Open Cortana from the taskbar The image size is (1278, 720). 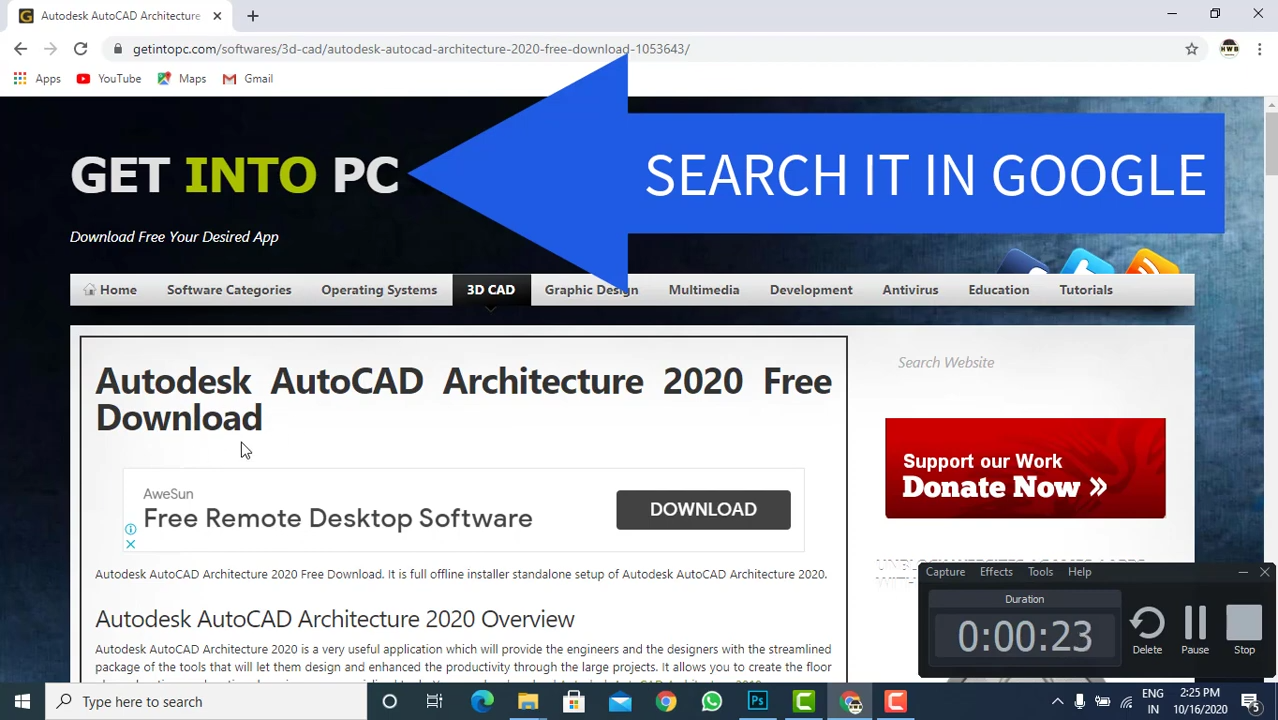tap(389, 701)
